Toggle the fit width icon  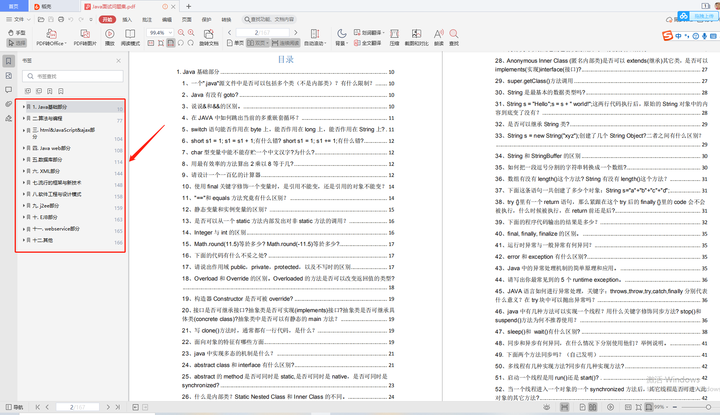[x=171, y=43]
